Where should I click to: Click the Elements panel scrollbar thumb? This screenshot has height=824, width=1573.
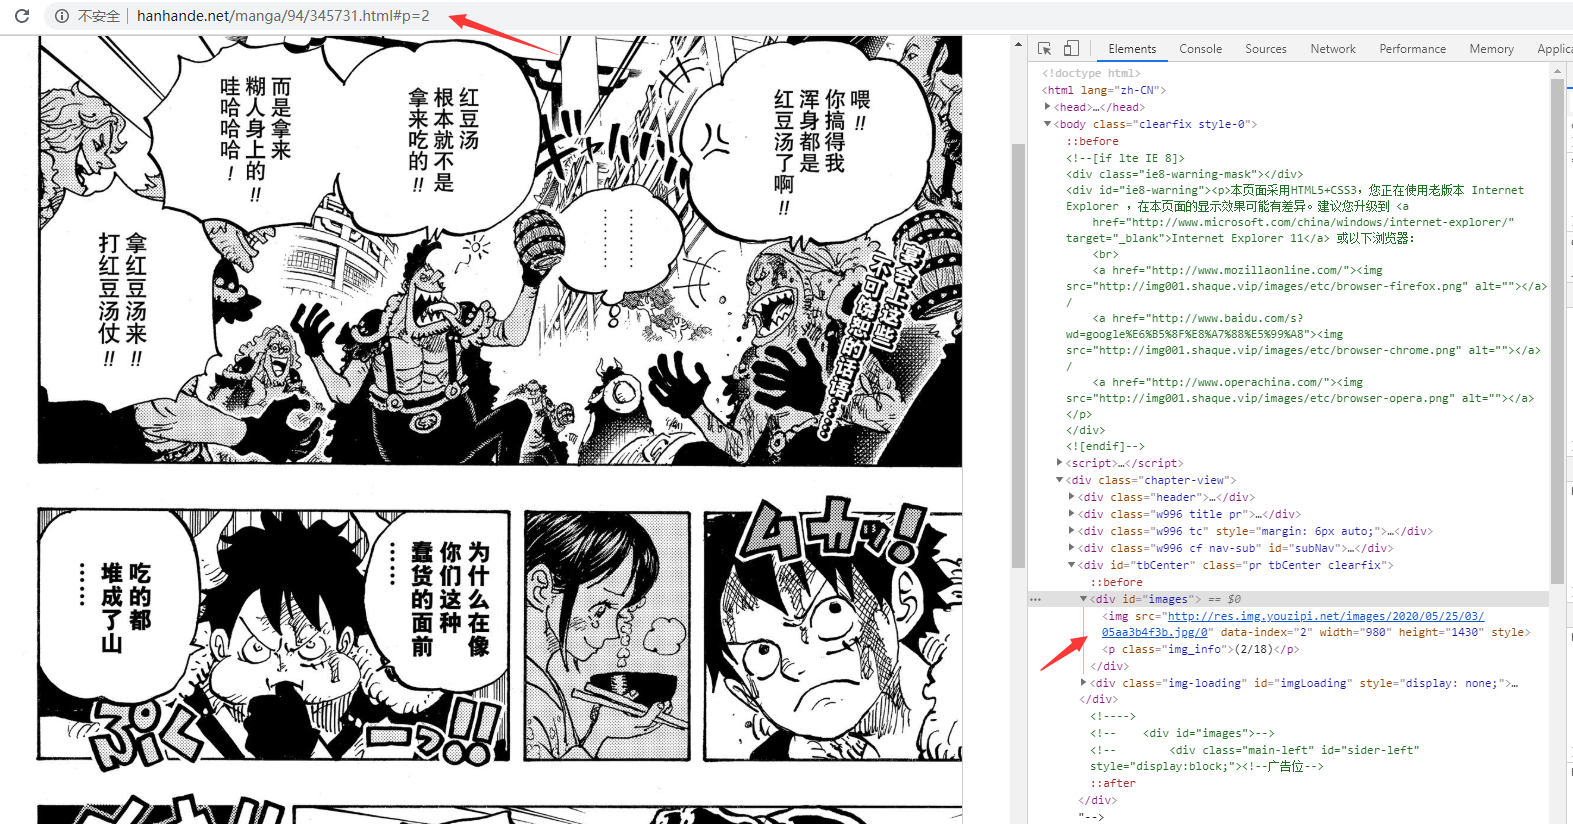[1557, 330]
